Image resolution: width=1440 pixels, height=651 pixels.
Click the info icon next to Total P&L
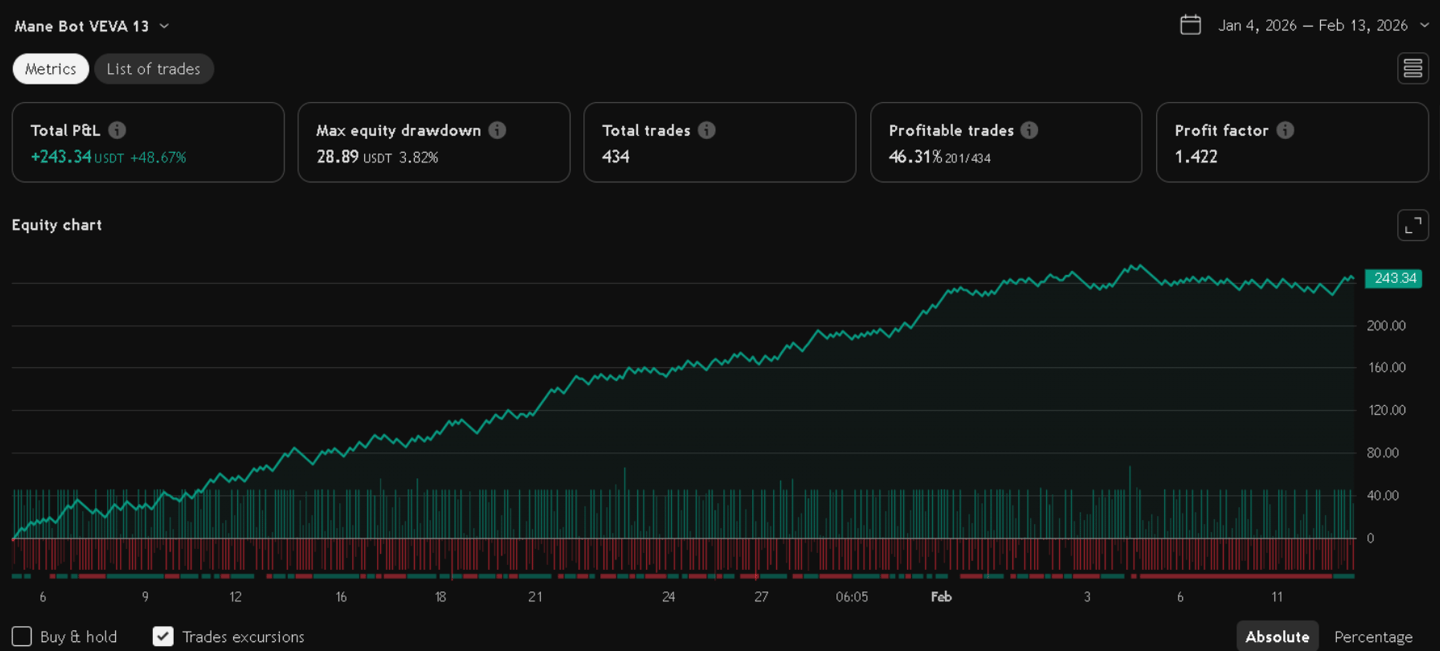(x=118, y=129)
